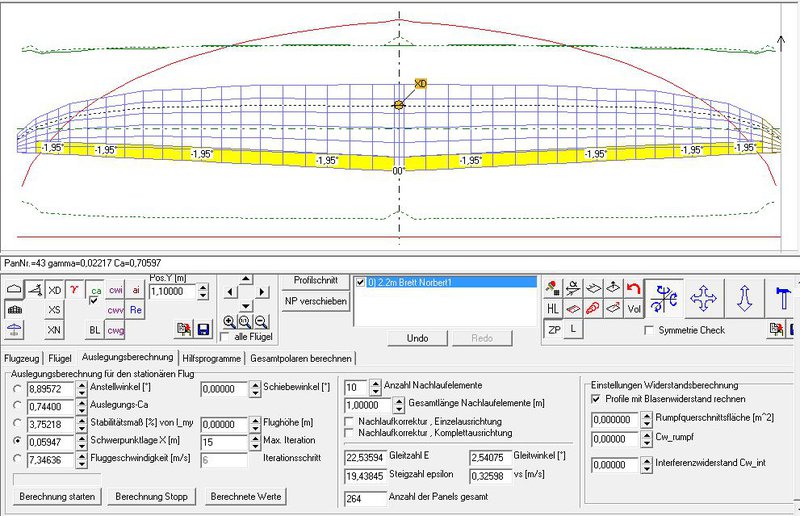Click the blue hammer tool icon
This screenshot has height=516, width=800.
tap(782, 297)
